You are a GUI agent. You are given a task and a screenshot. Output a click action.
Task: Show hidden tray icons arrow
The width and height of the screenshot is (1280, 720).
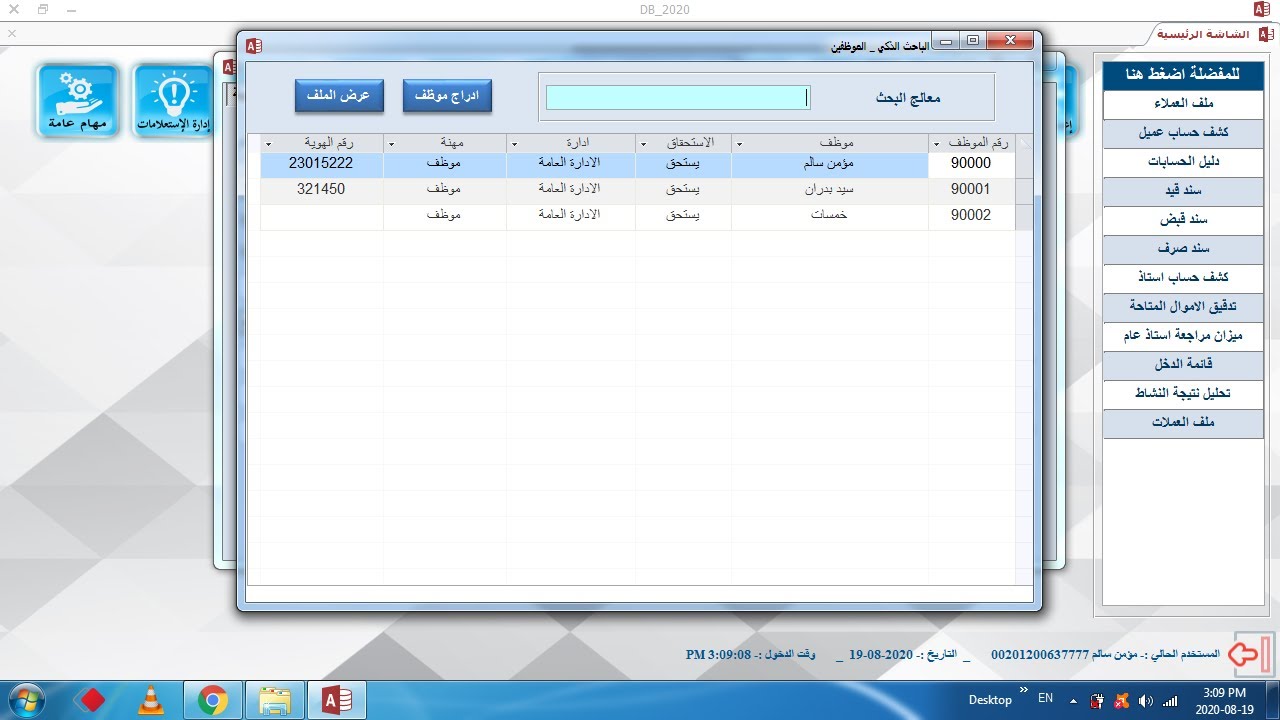pos(1073,700)
